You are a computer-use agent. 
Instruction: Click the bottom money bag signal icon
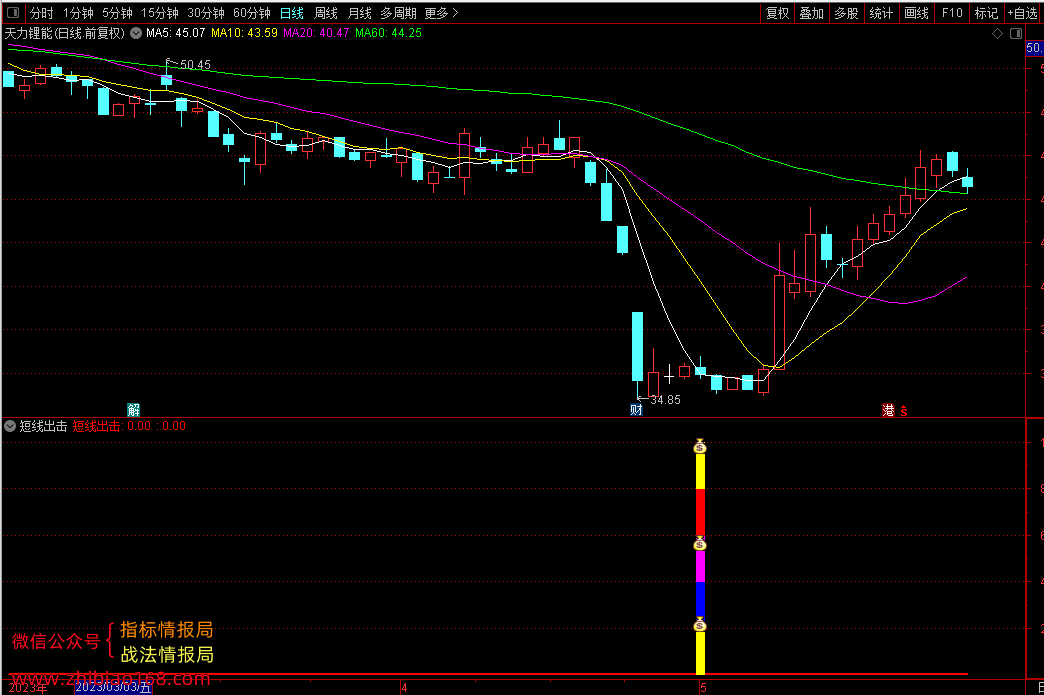pos(700,624)
